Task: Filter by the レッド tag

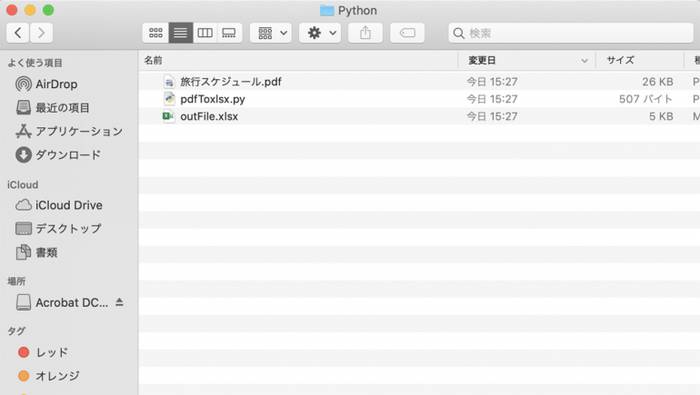Action: (x=52, y=353)
